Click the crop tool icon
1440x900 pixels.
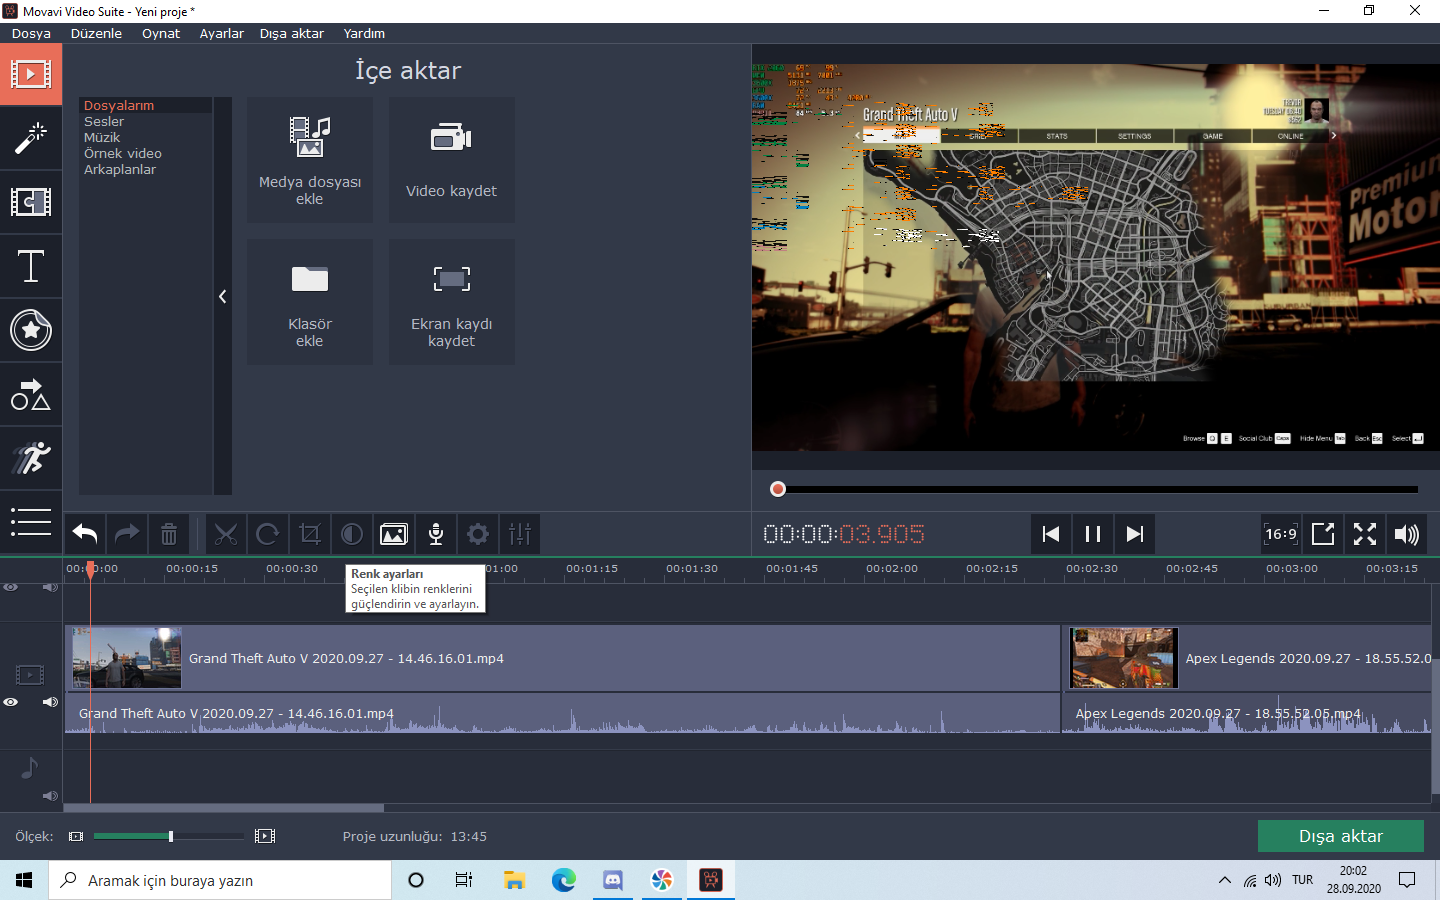pos(310,534)
